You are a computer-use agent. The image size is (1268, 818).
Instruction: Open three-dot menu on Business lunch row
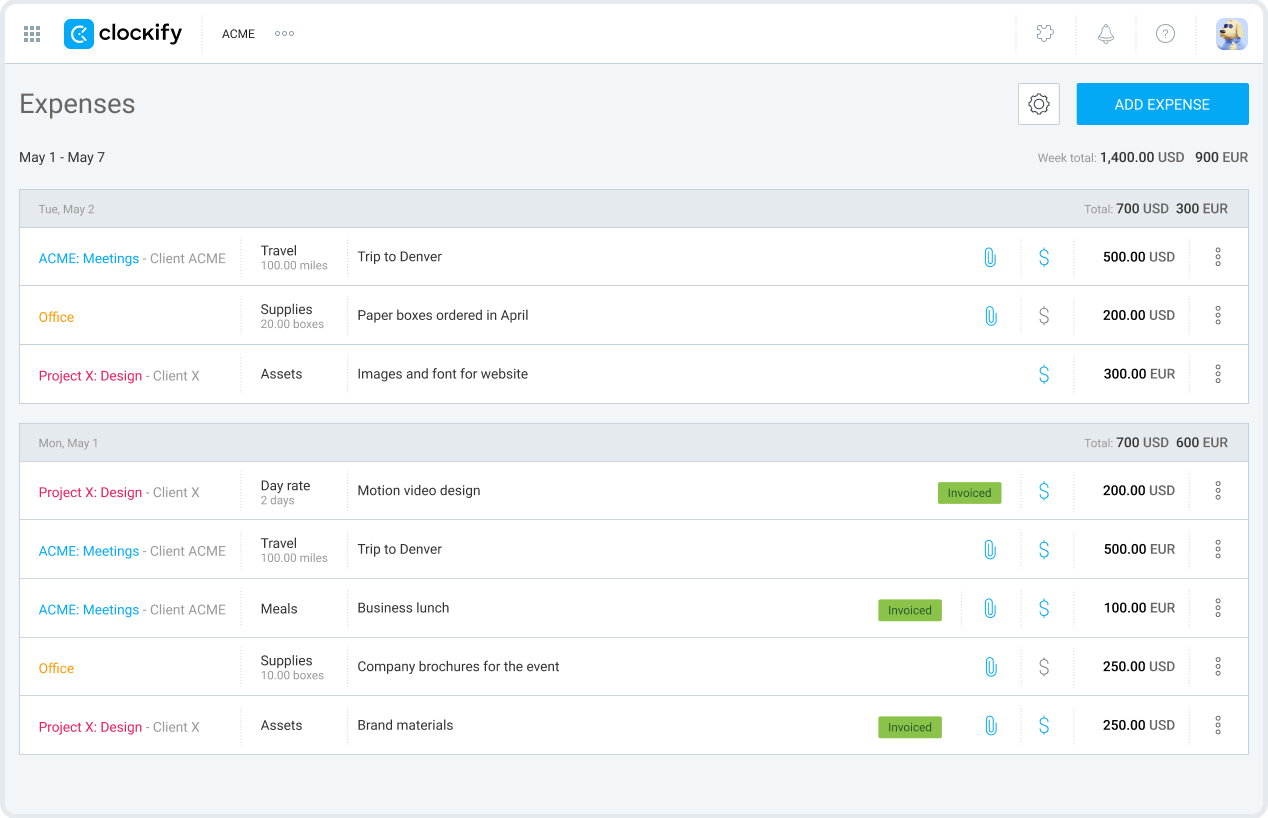(x=1218, y=608)
